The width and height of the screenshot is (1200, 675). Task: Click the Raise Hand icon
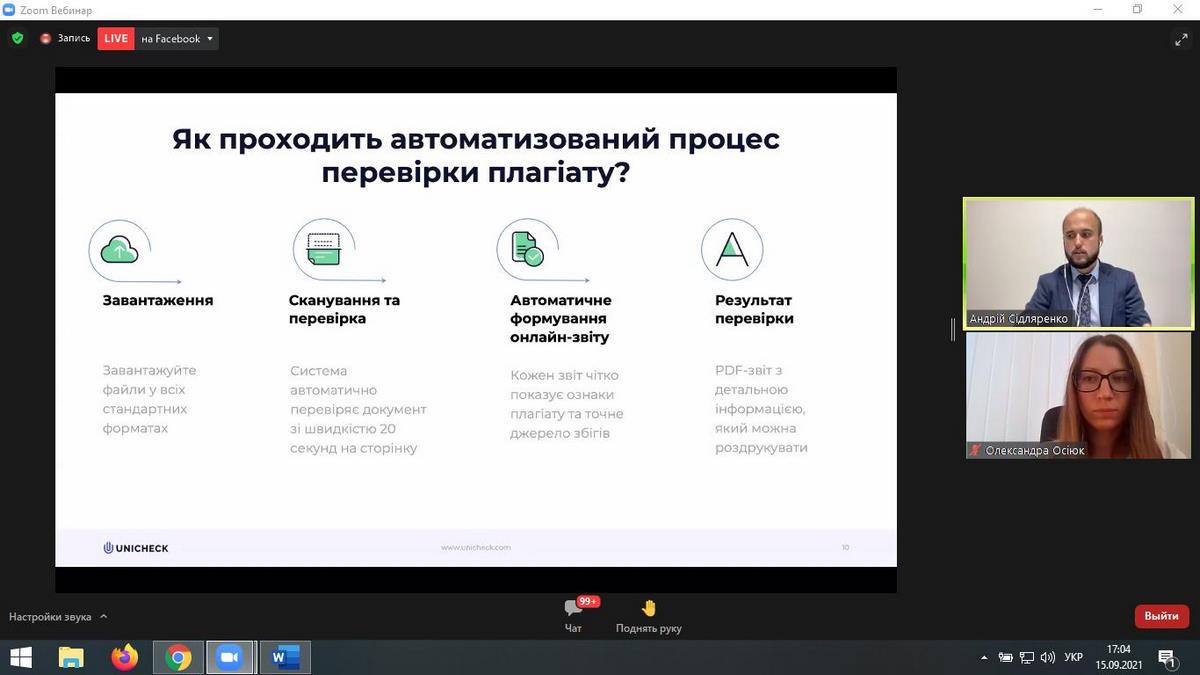click(x=648, y=608)
